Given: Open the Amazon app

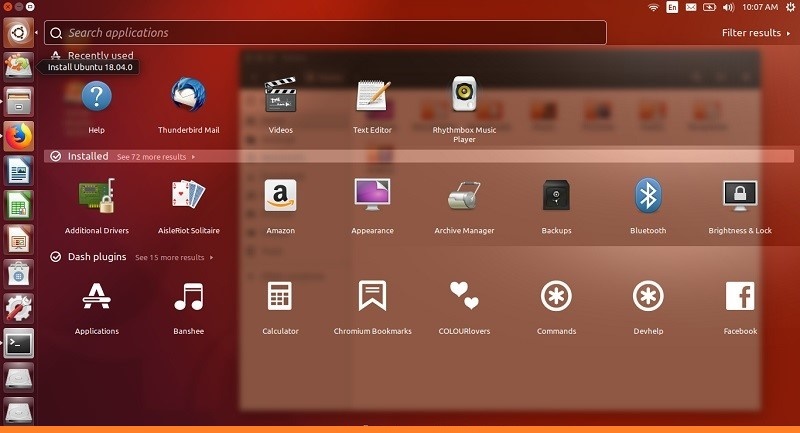Looking at the screenshot, I should 281,195.
